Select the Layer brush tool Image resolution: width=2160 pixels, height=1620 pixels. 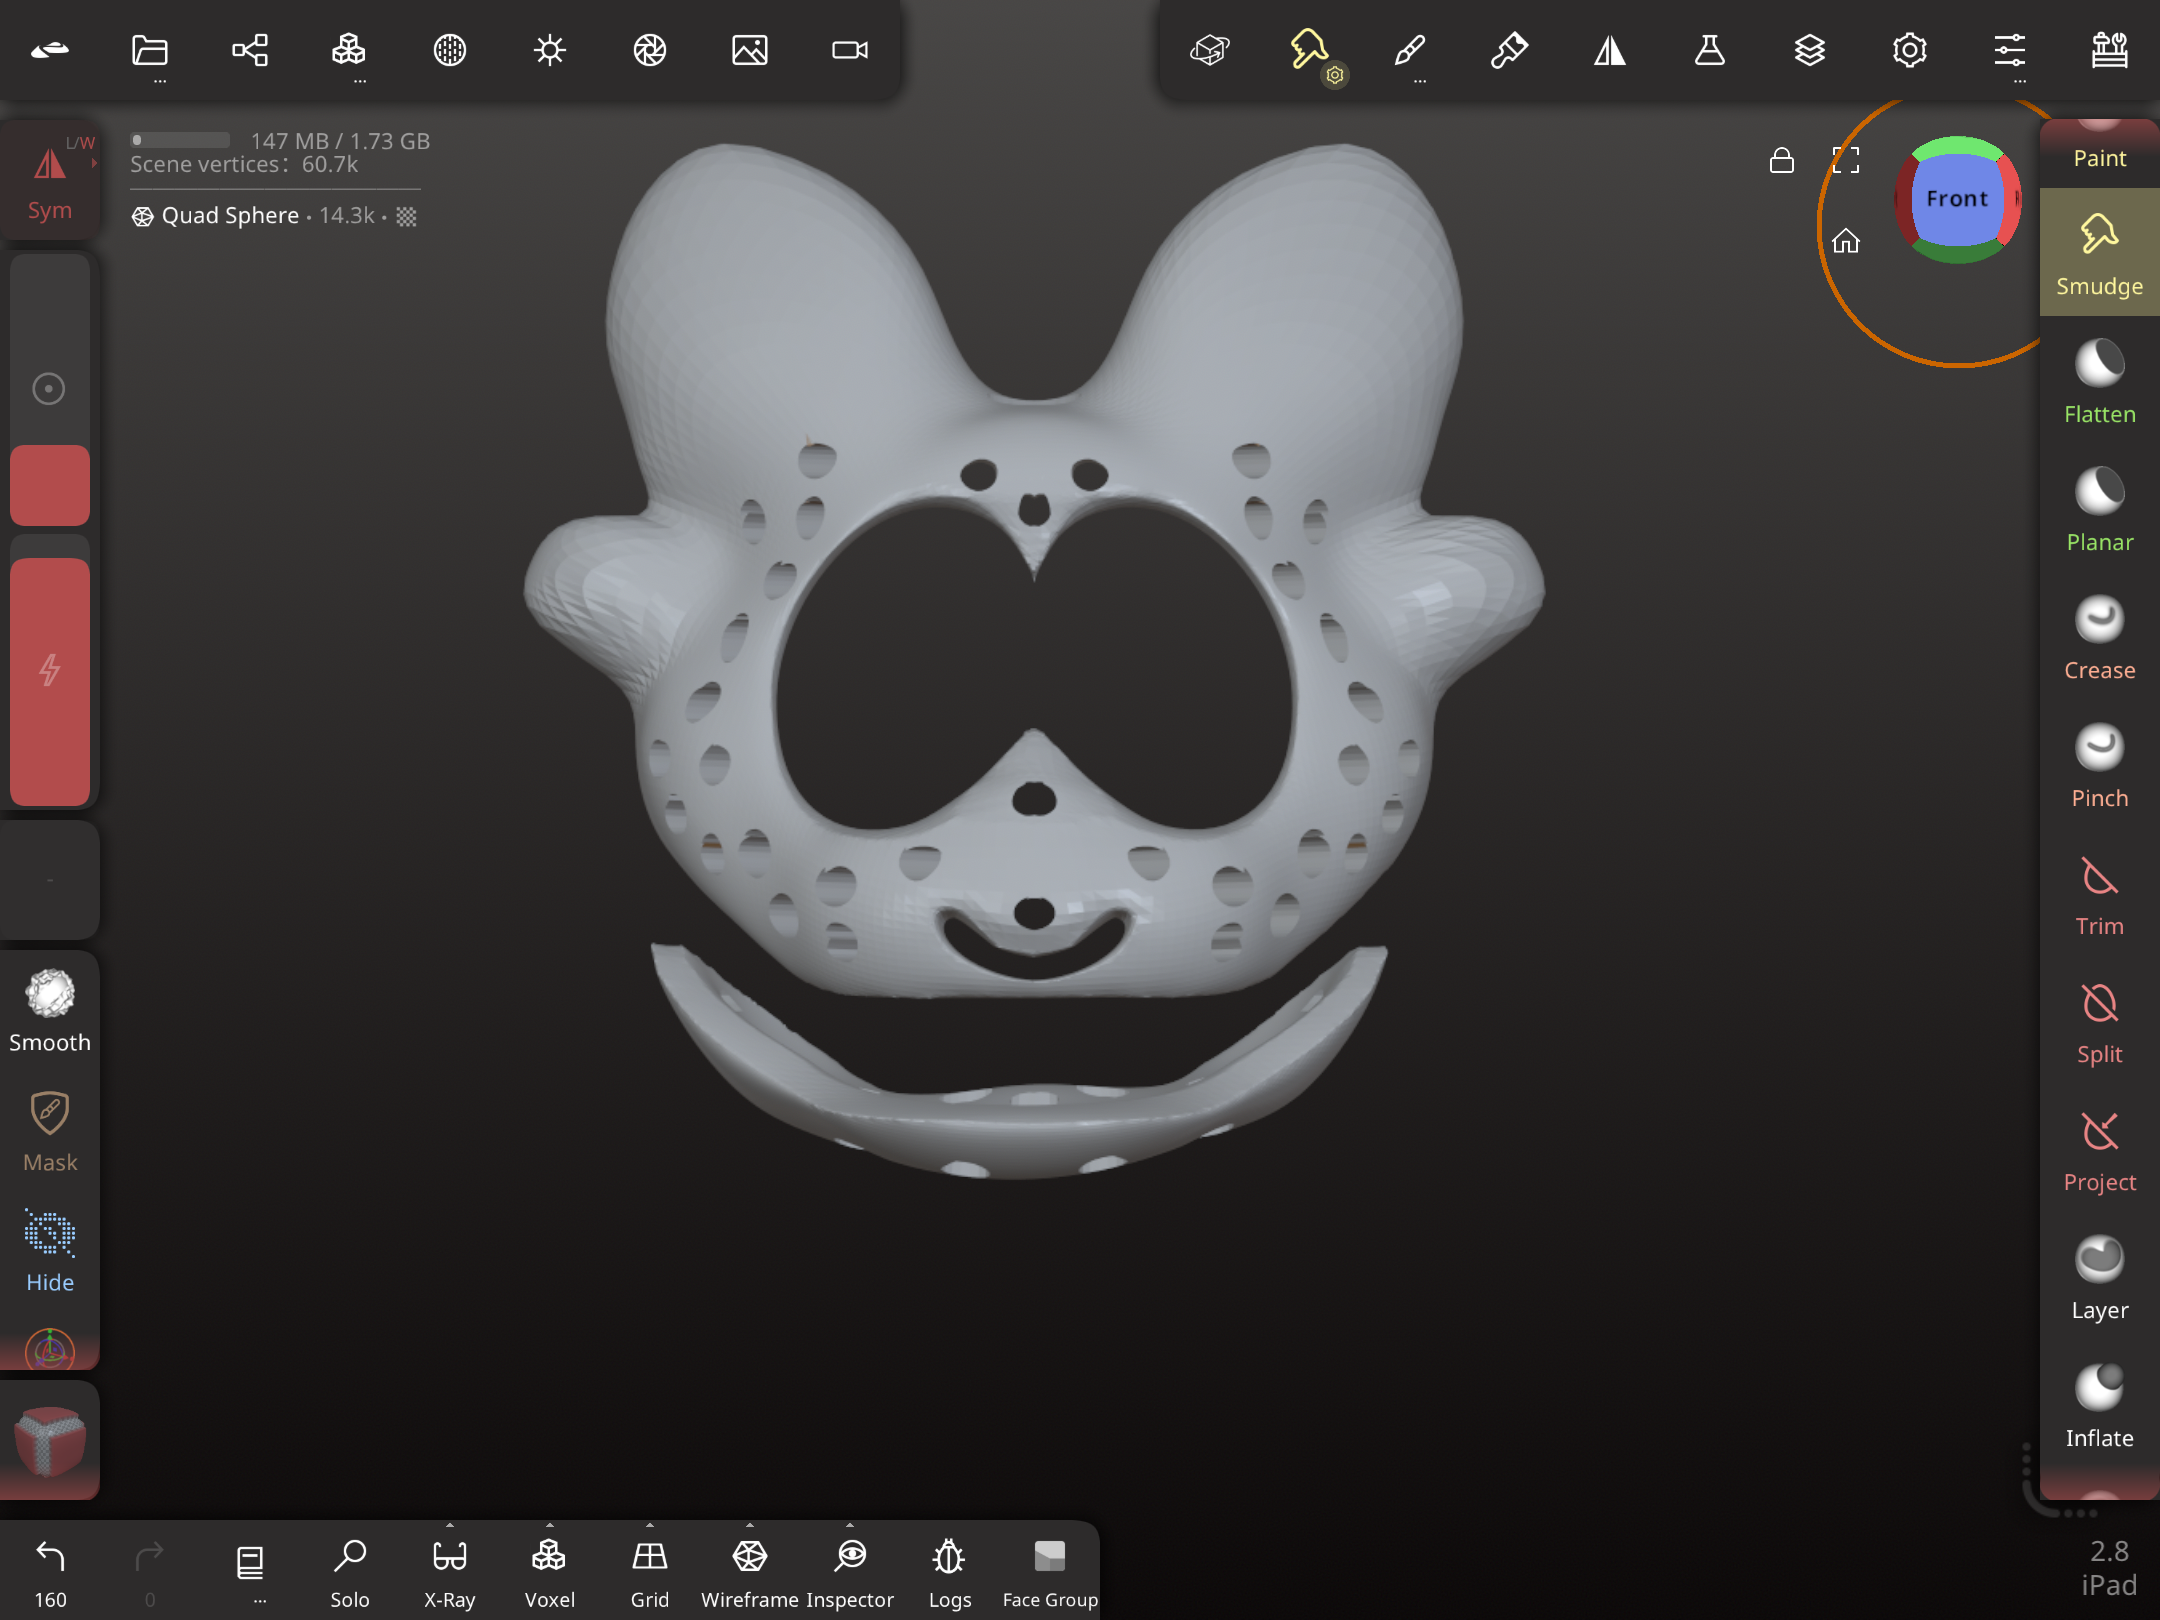pos(2100,1278)
